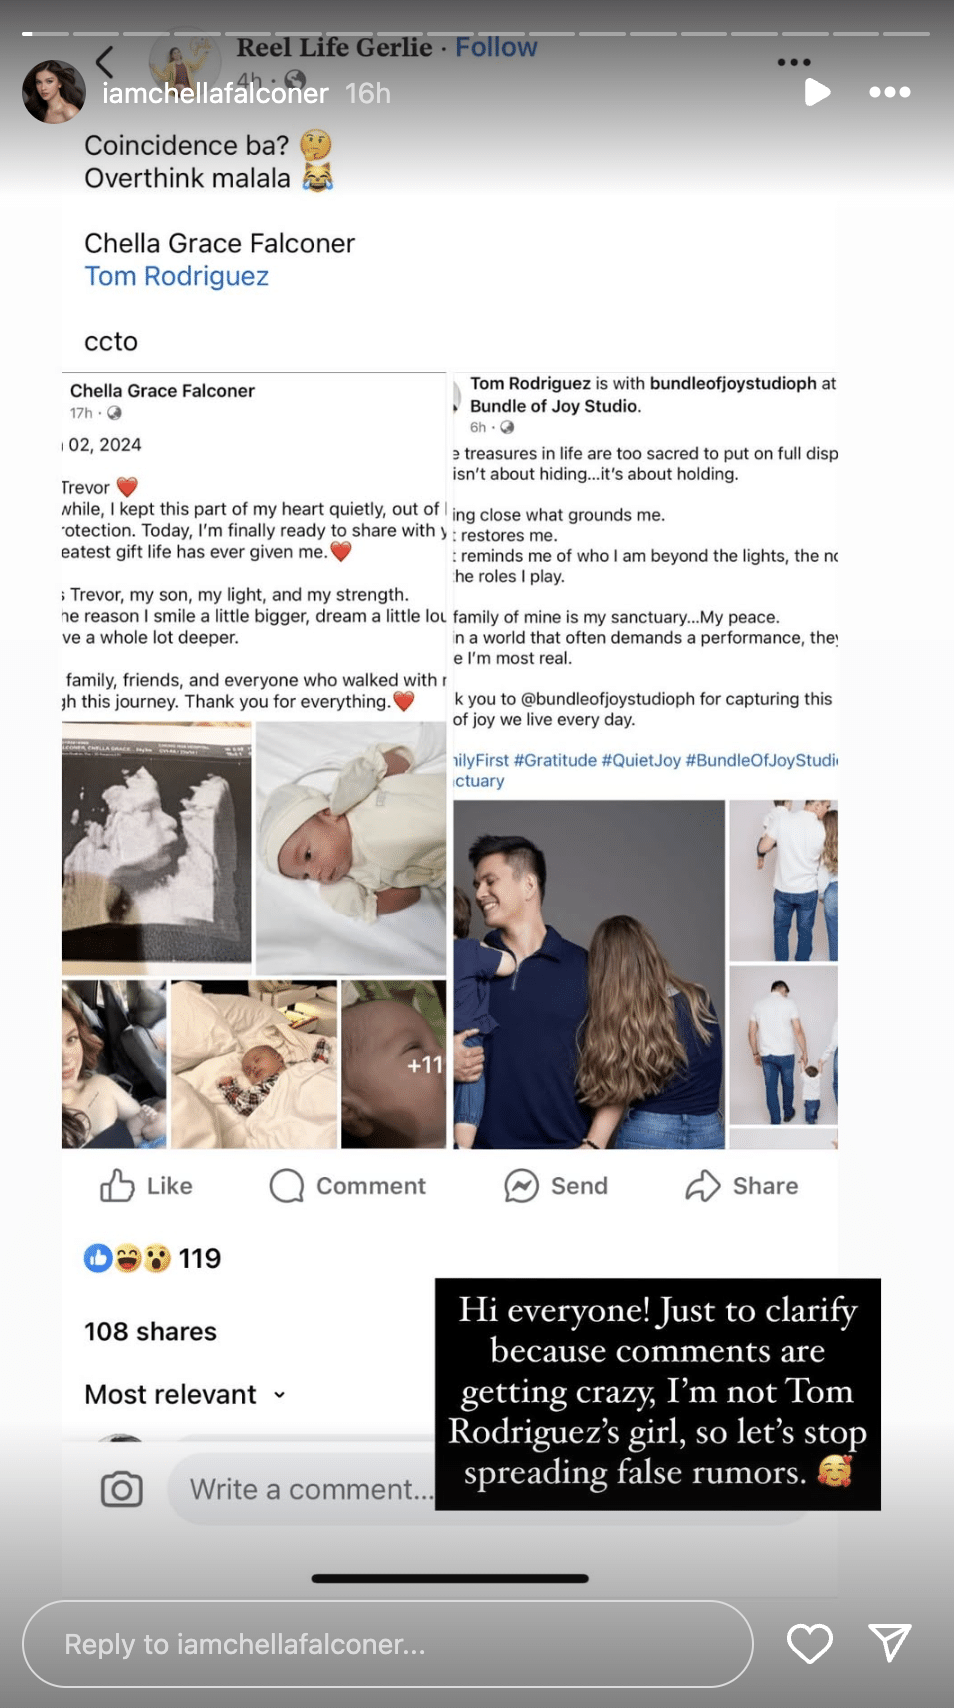The width and height of the screenshot is (954, 1708).
Task: Tap the story progress bar at the top
Action: click(477, 33)
